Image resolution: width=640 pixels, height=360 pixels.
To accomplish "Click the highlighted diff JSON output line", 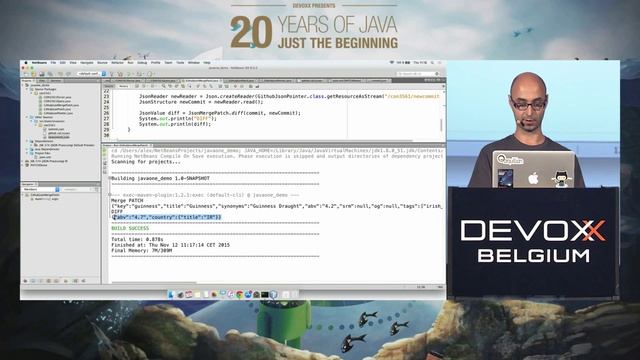I will coord(166,217).
